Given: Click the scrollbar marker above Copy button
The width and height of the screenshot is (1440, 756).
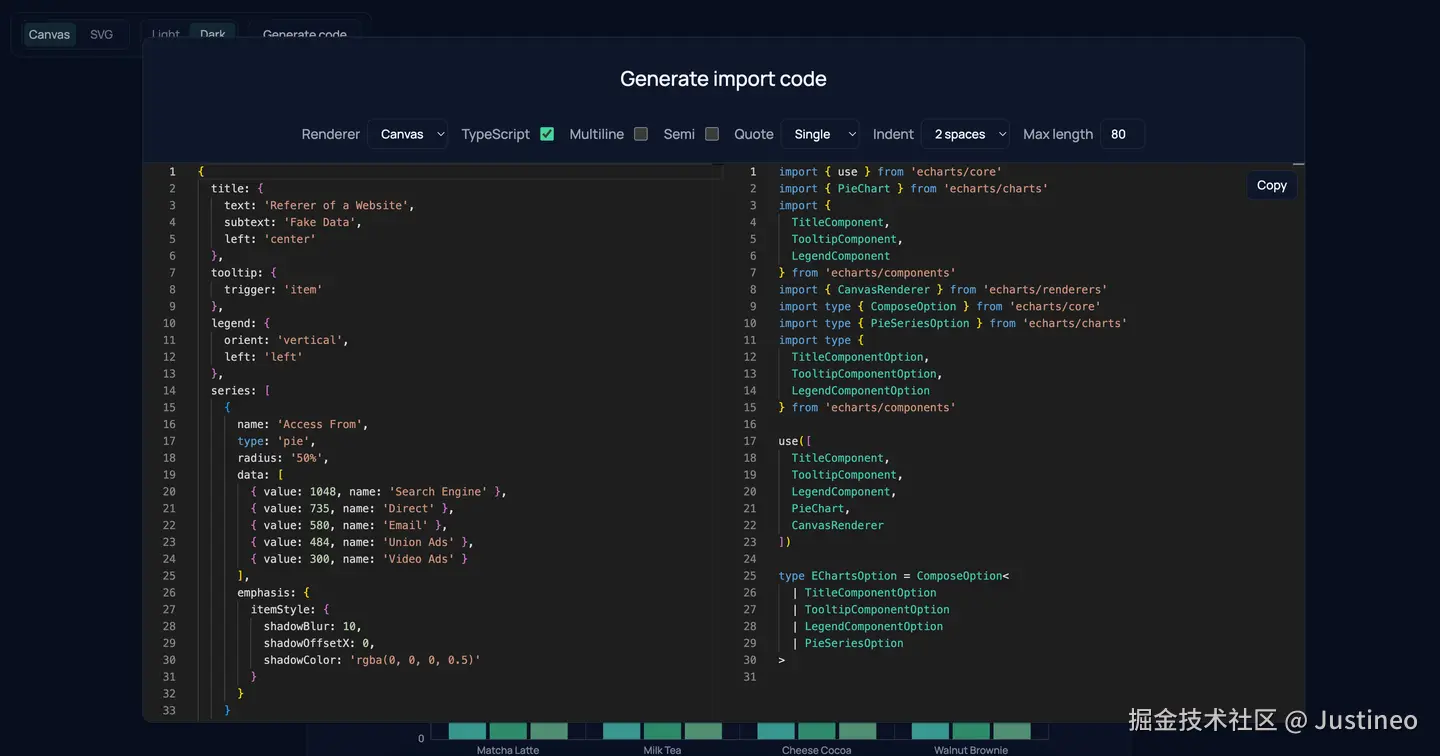Looking at the screenshot, I should click(x=1298, y=164).
